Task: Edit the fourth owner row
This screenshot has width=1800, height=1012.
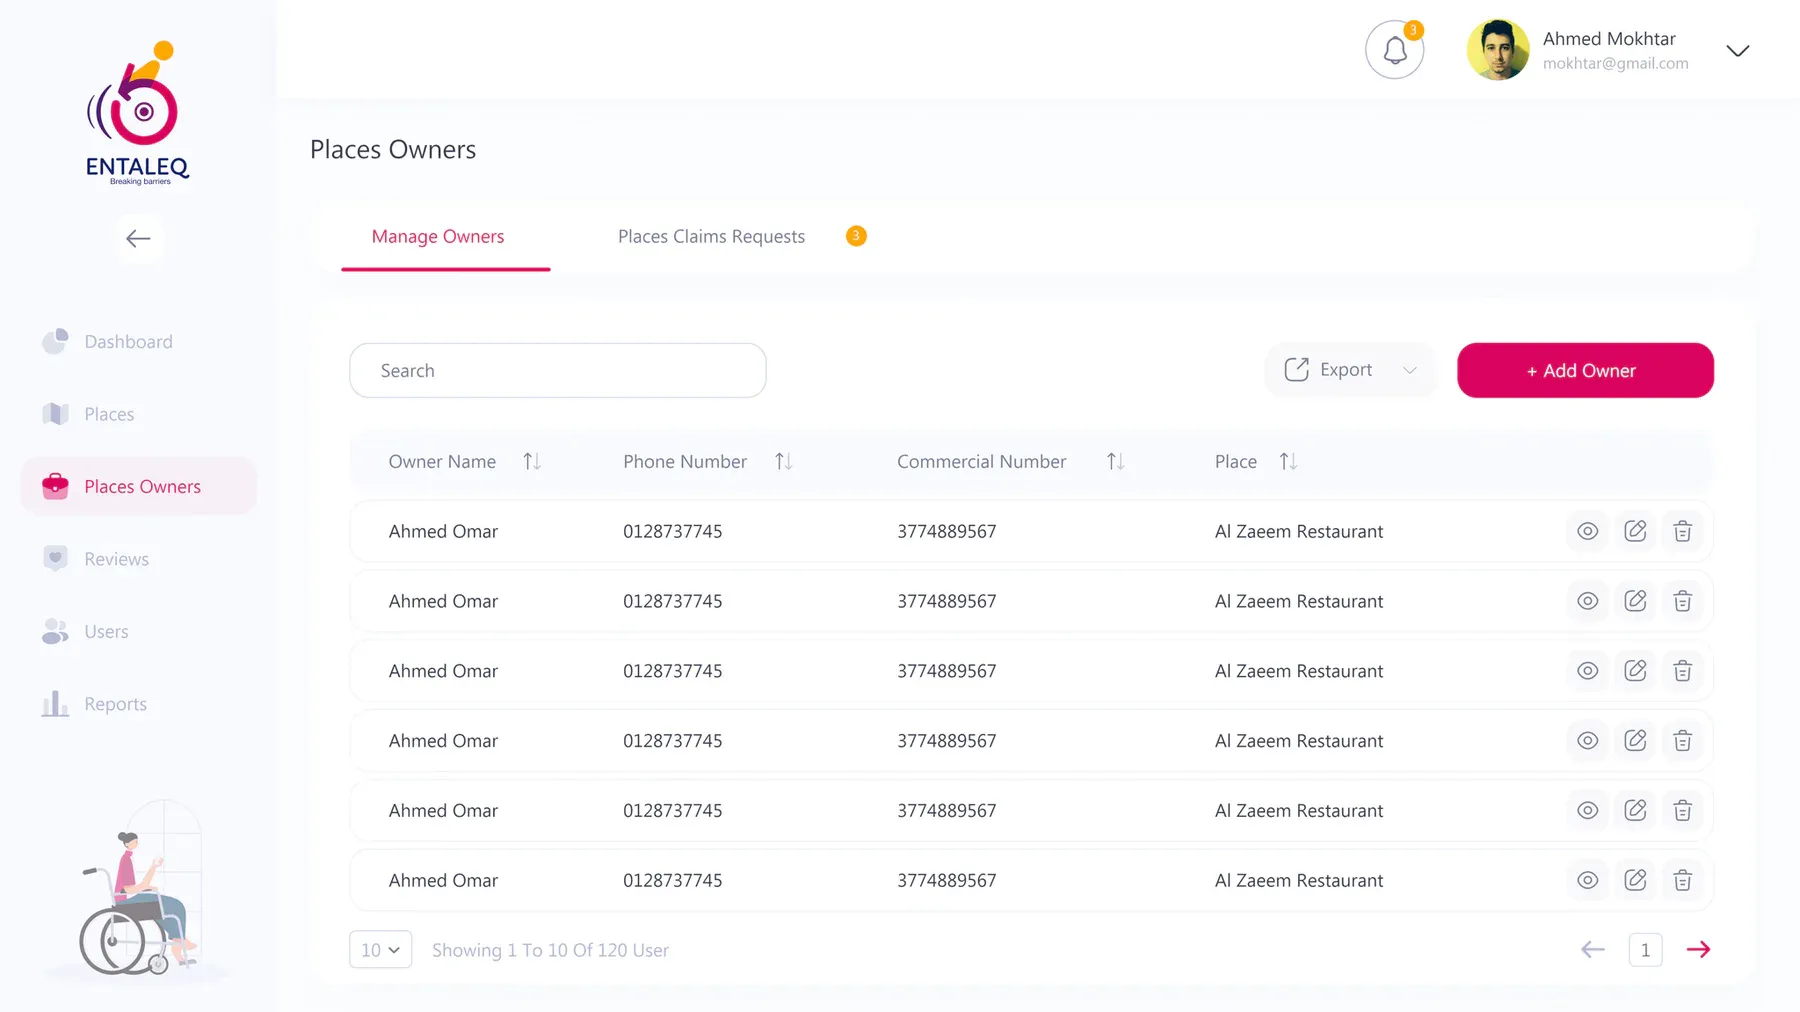Action: [1635, 741]
